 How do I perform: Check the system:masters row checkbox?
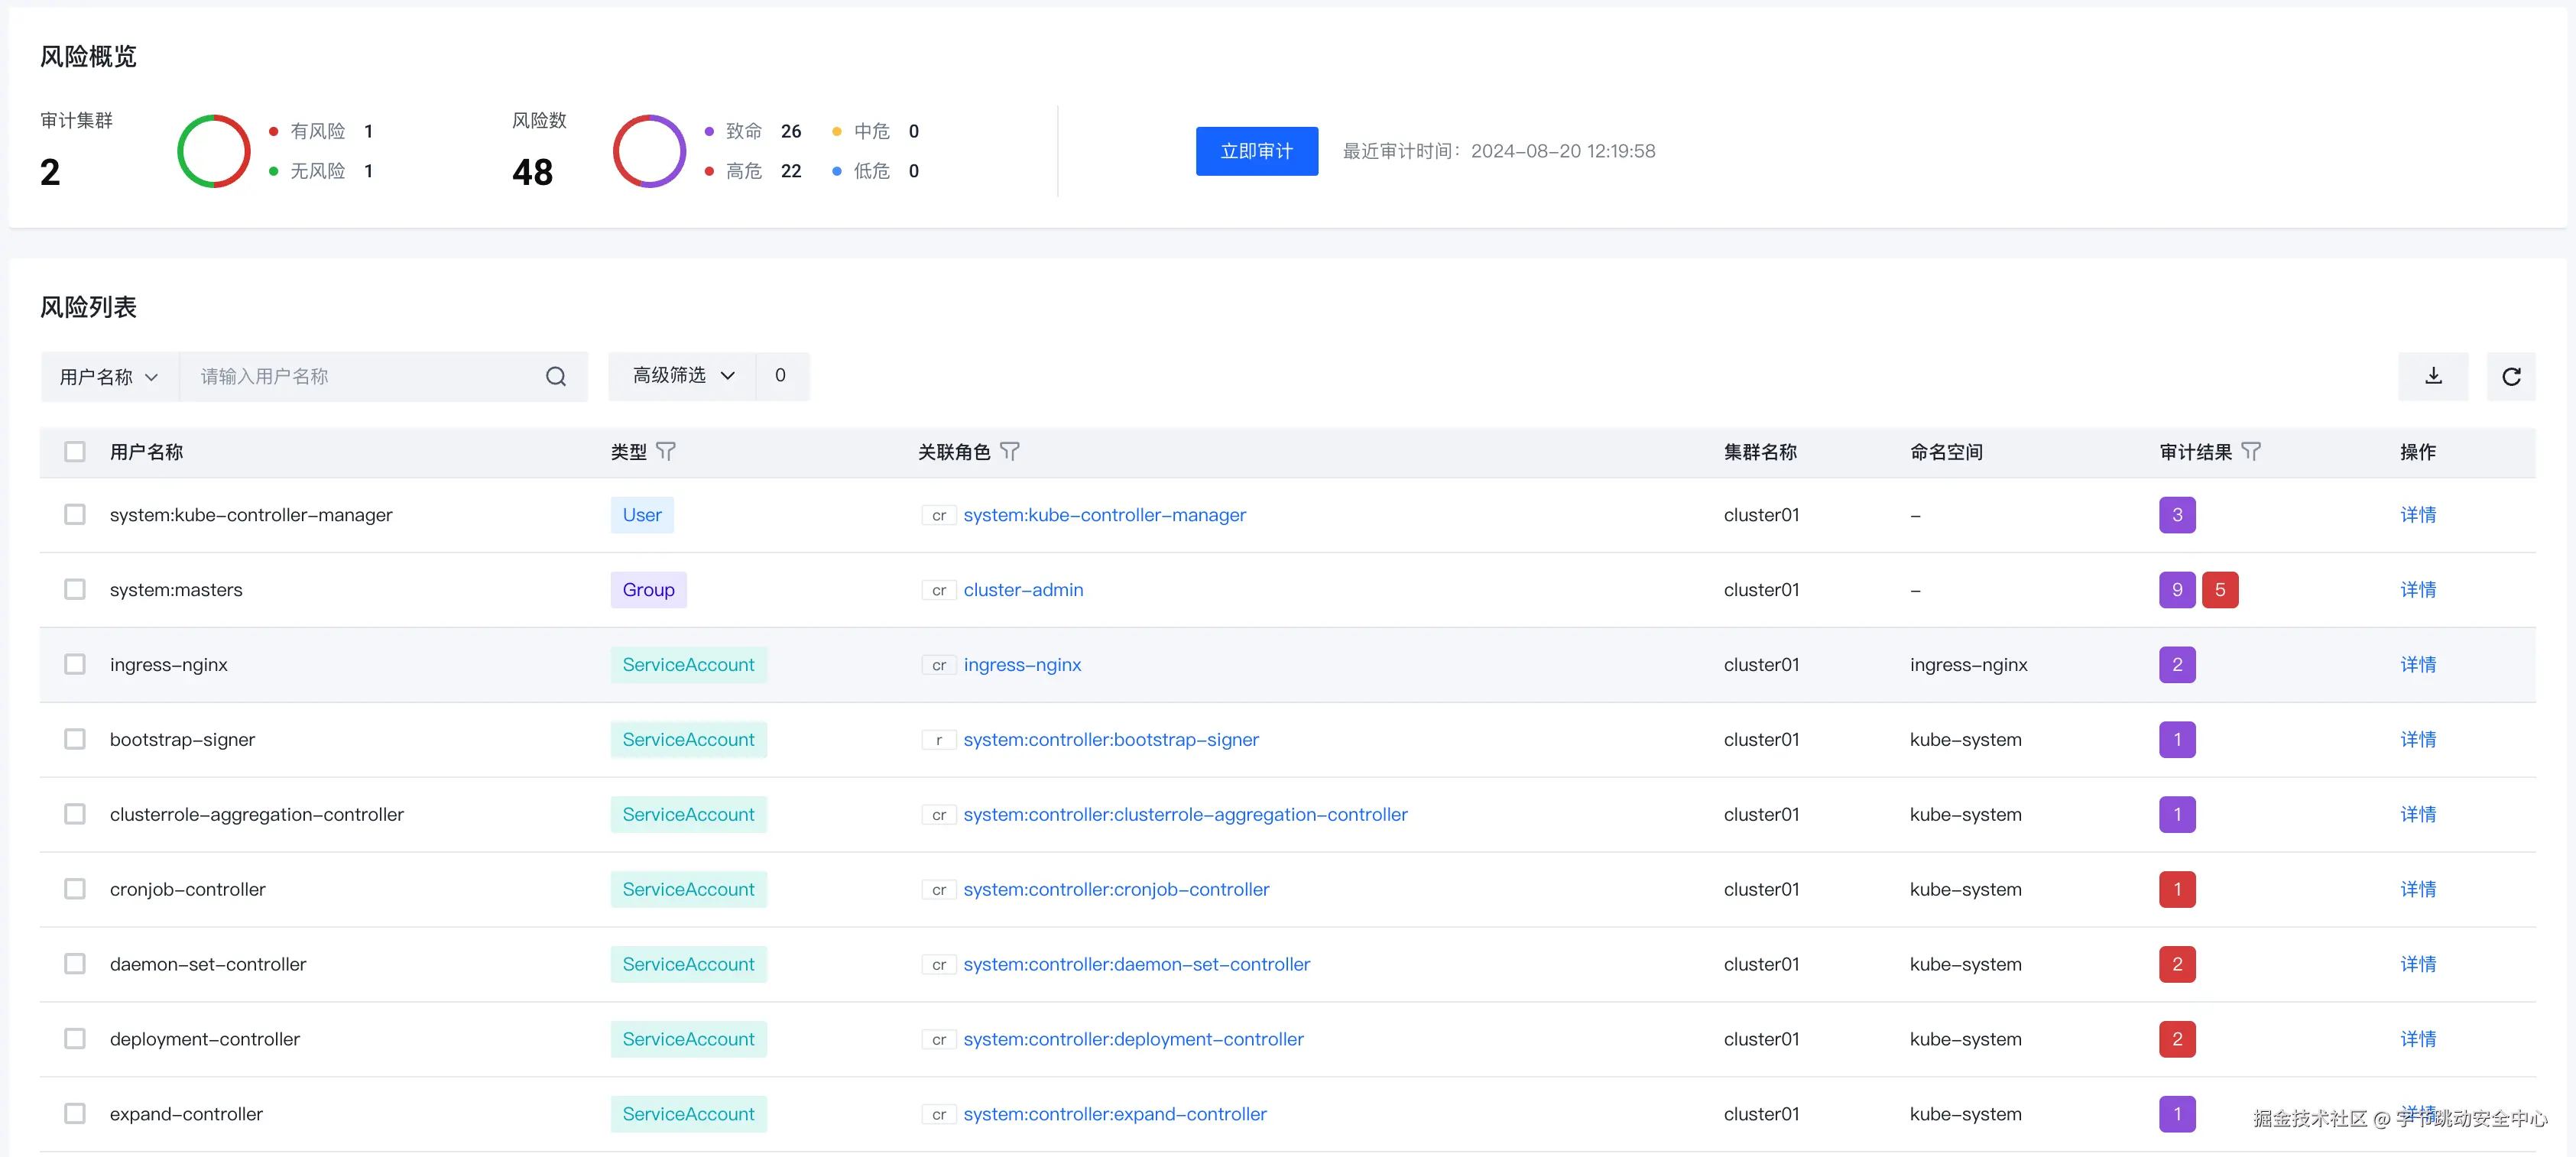coord(75,589)
